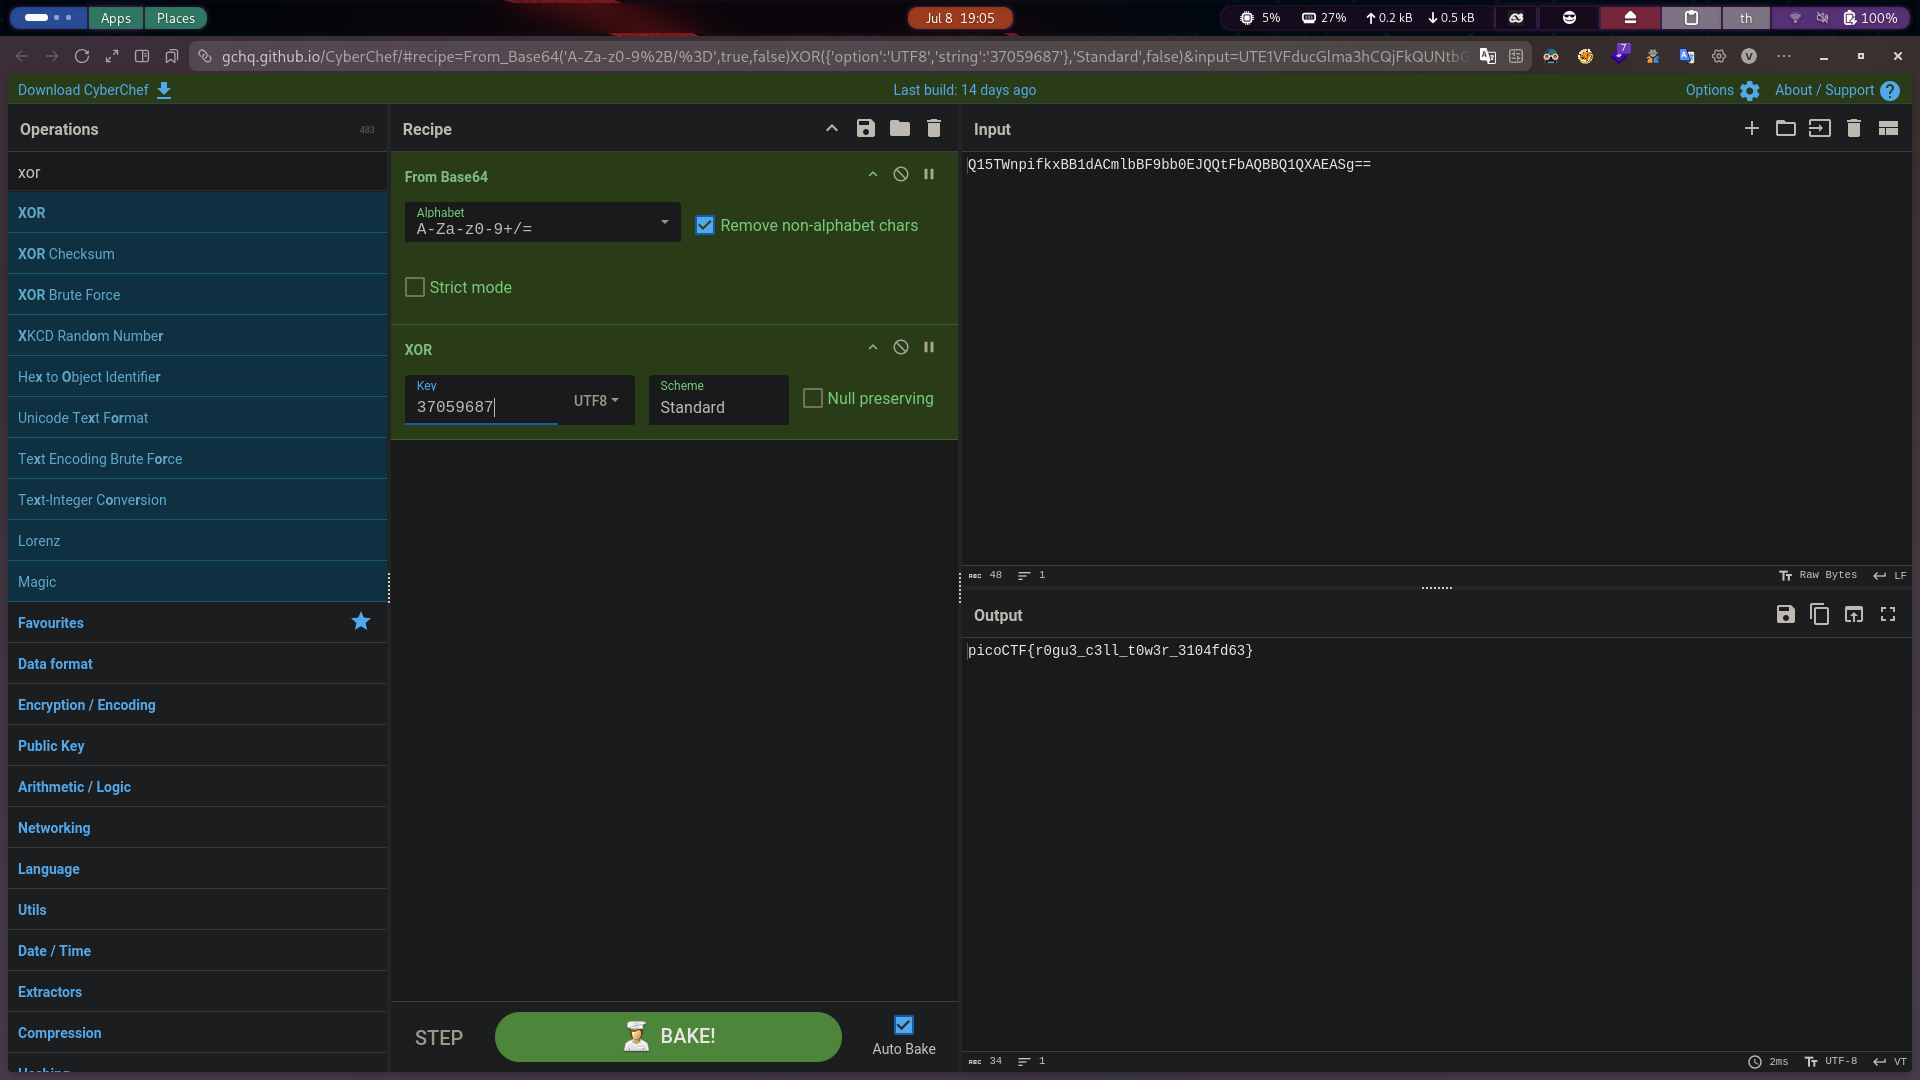Copy output to clipboard
The height and width of the screenshot is (1080, 1920).
1820,615
